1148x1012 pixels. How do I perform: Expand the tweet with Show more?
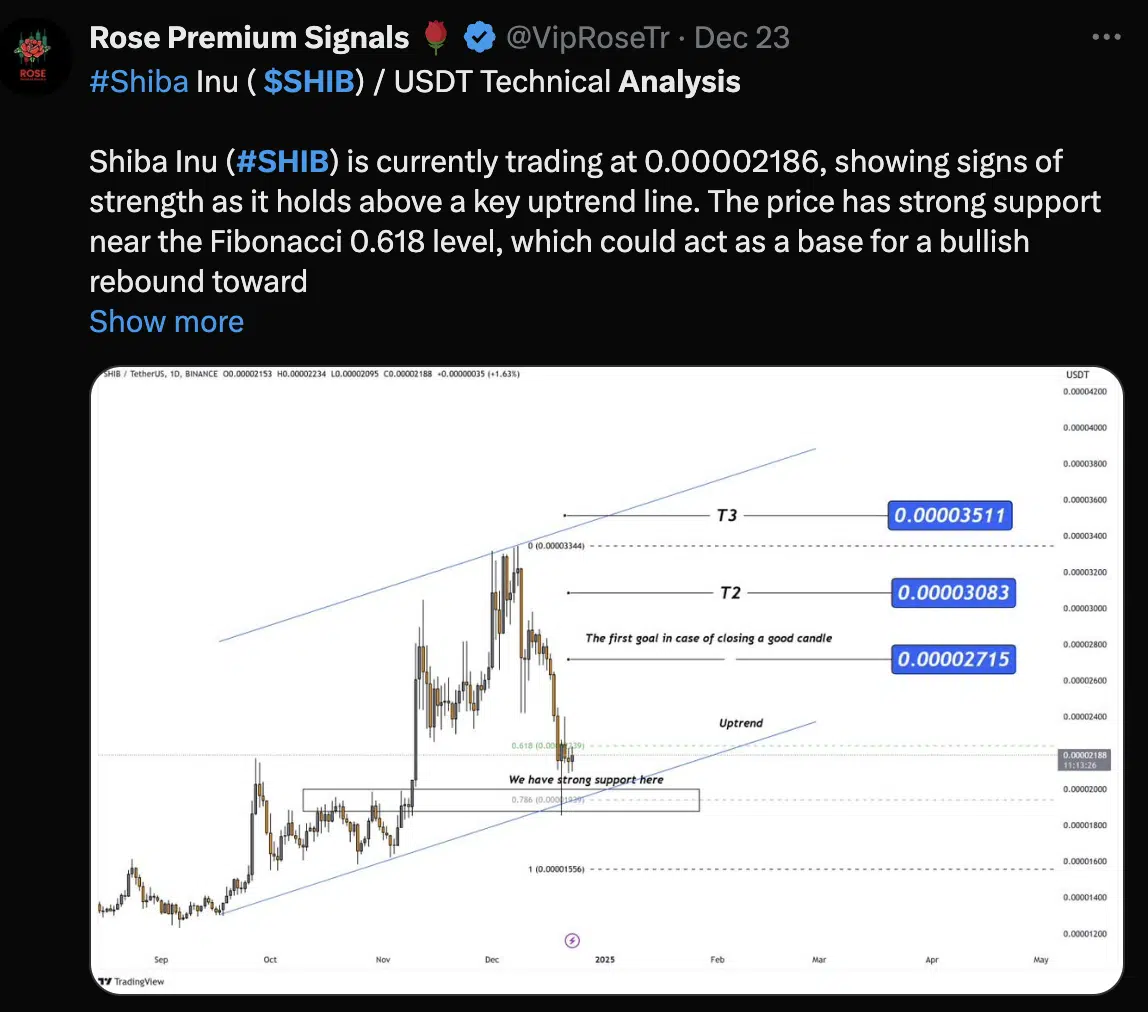[166, 321]
